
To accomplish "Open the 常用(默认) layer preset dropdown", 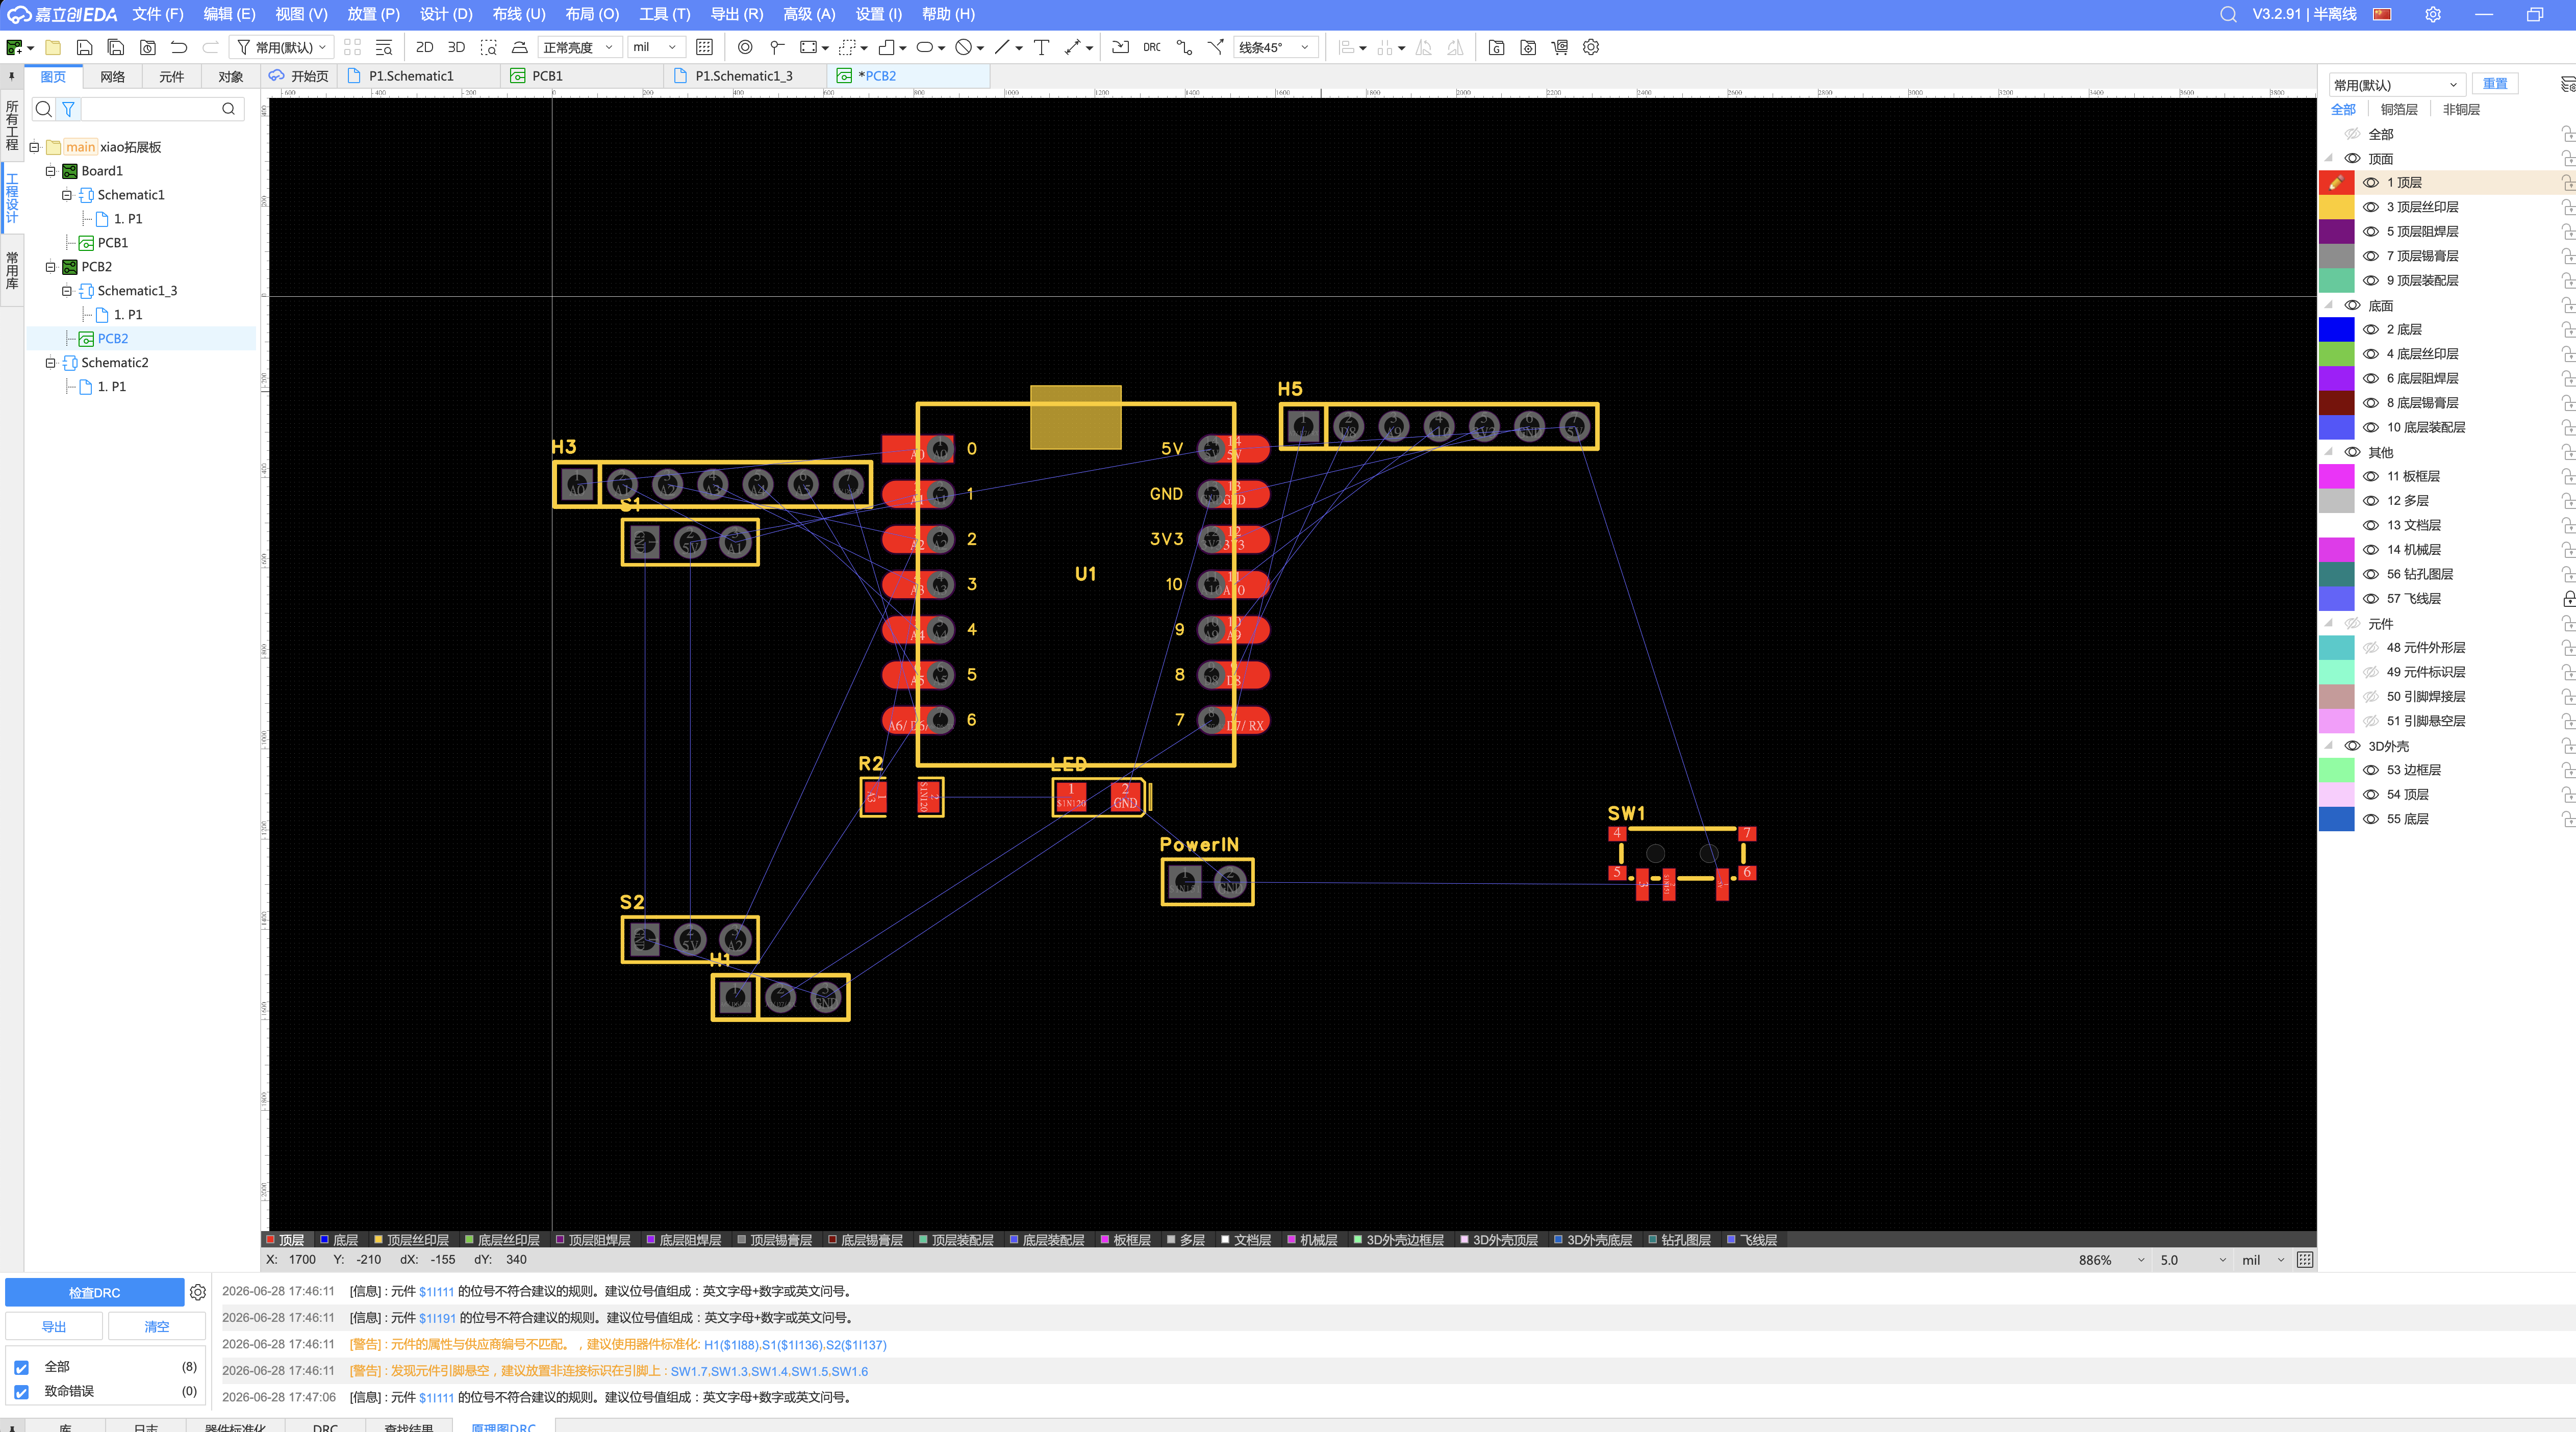I will (2396, 85).
